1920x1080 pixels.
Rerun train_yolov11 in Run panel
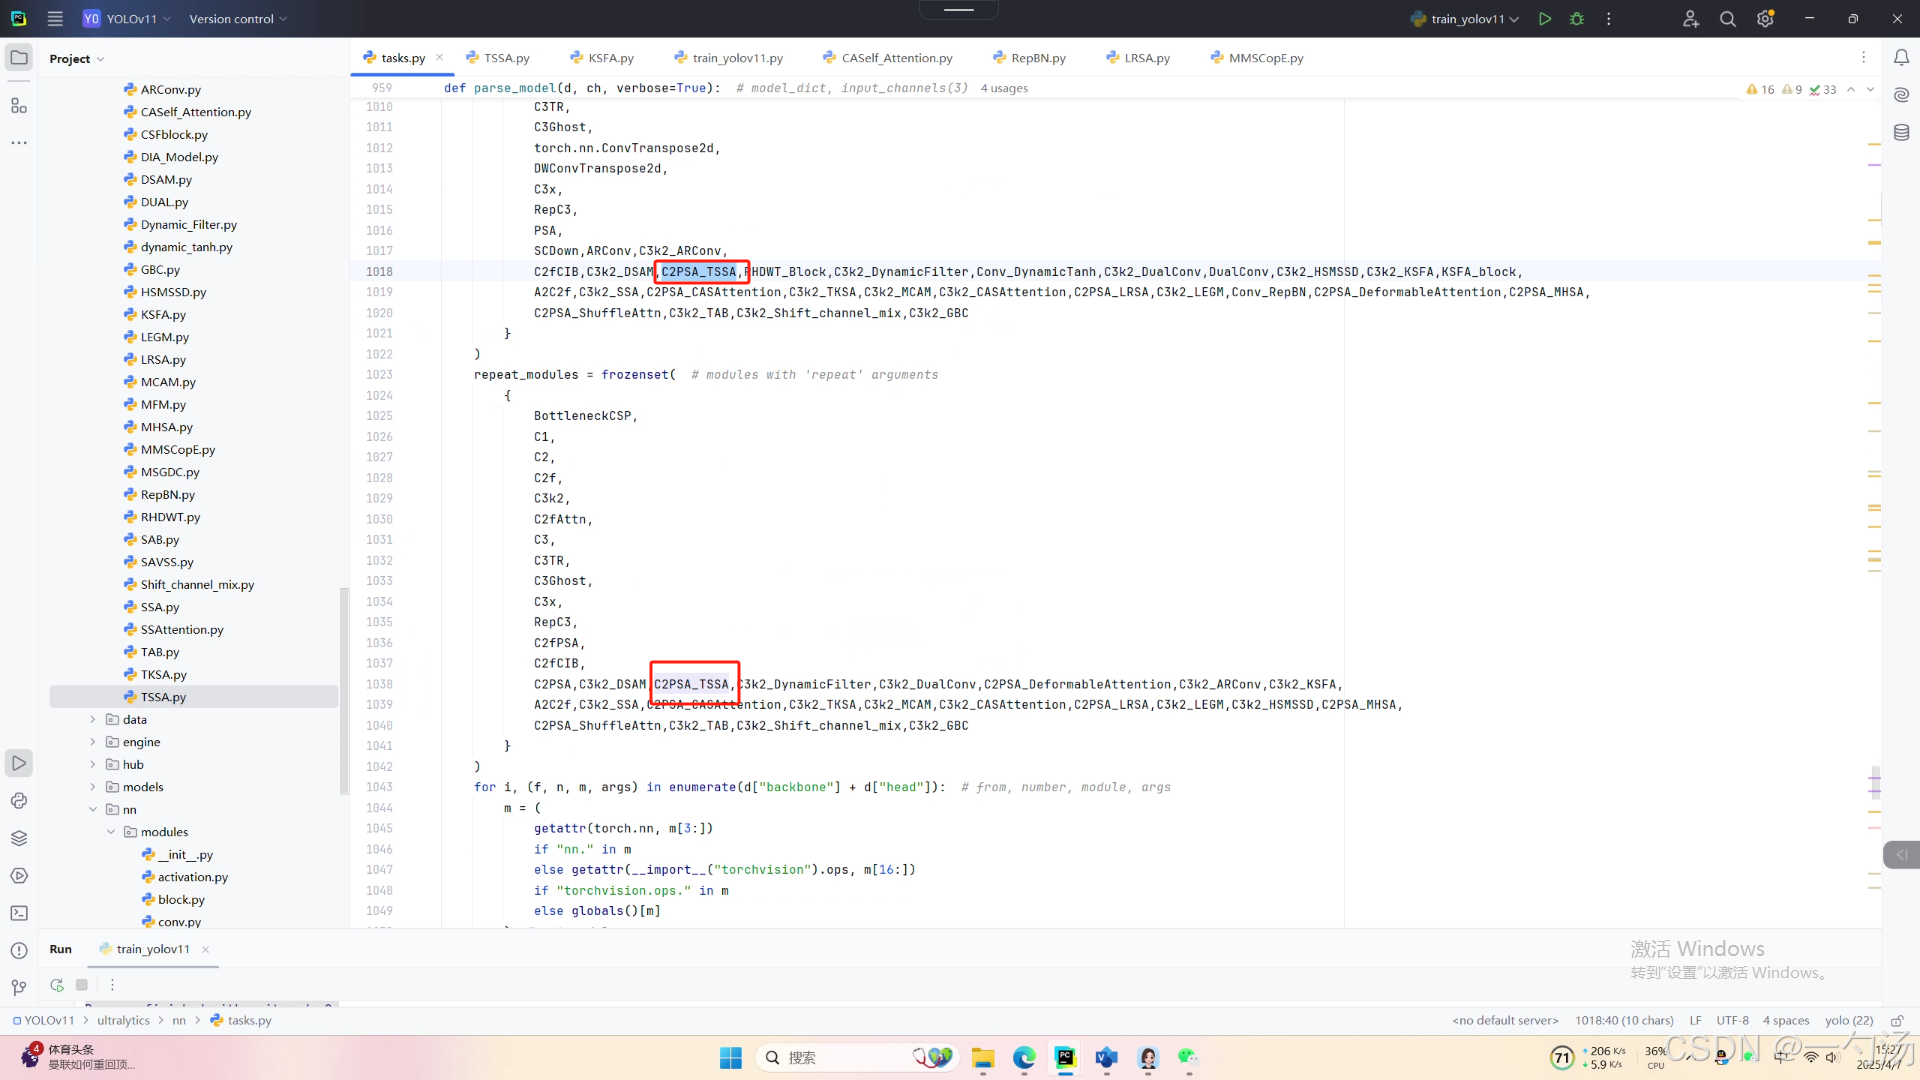click(57, 985)
